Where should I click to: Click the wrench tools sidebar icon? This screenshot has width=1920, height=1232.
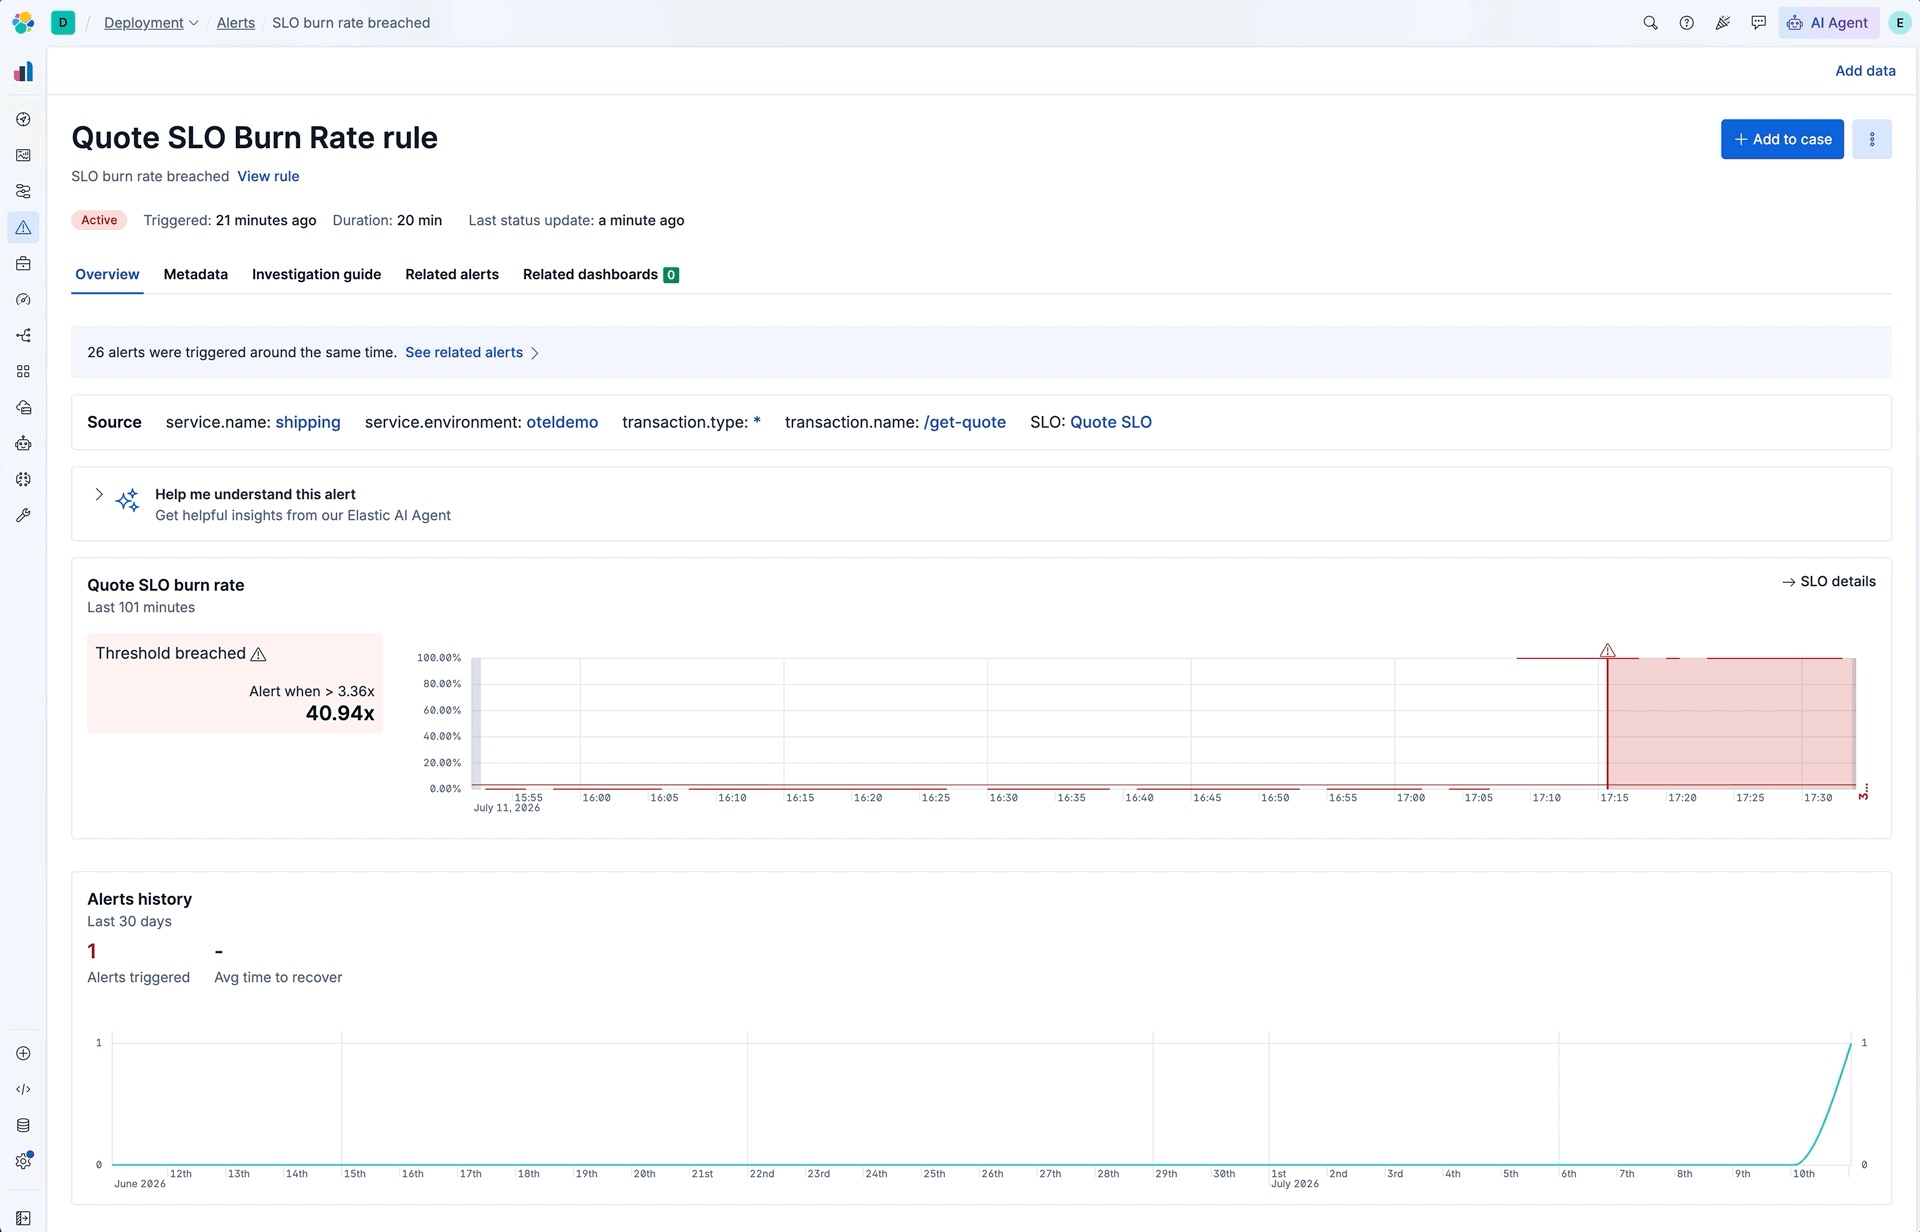pyautogui.click(x=23, y=515)
